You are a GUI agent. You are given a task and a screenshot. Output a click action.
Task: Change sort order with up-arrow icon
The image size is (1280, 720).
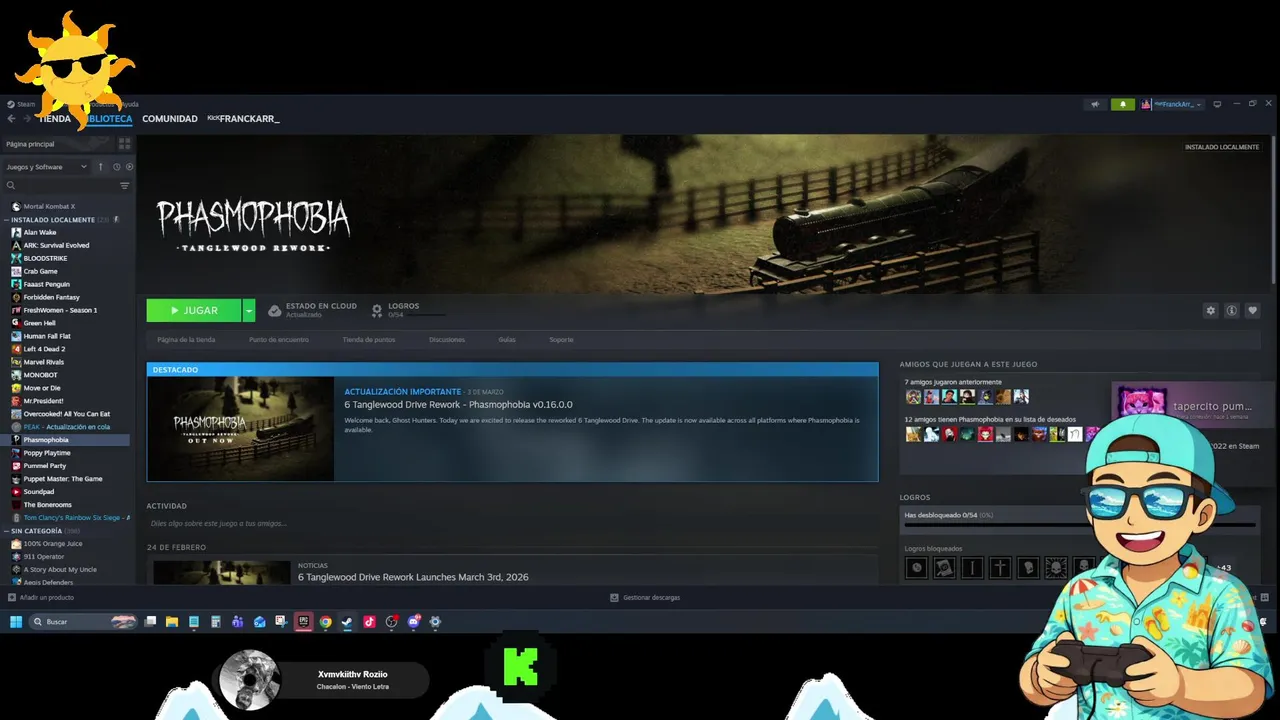click(x=100, y=167)
